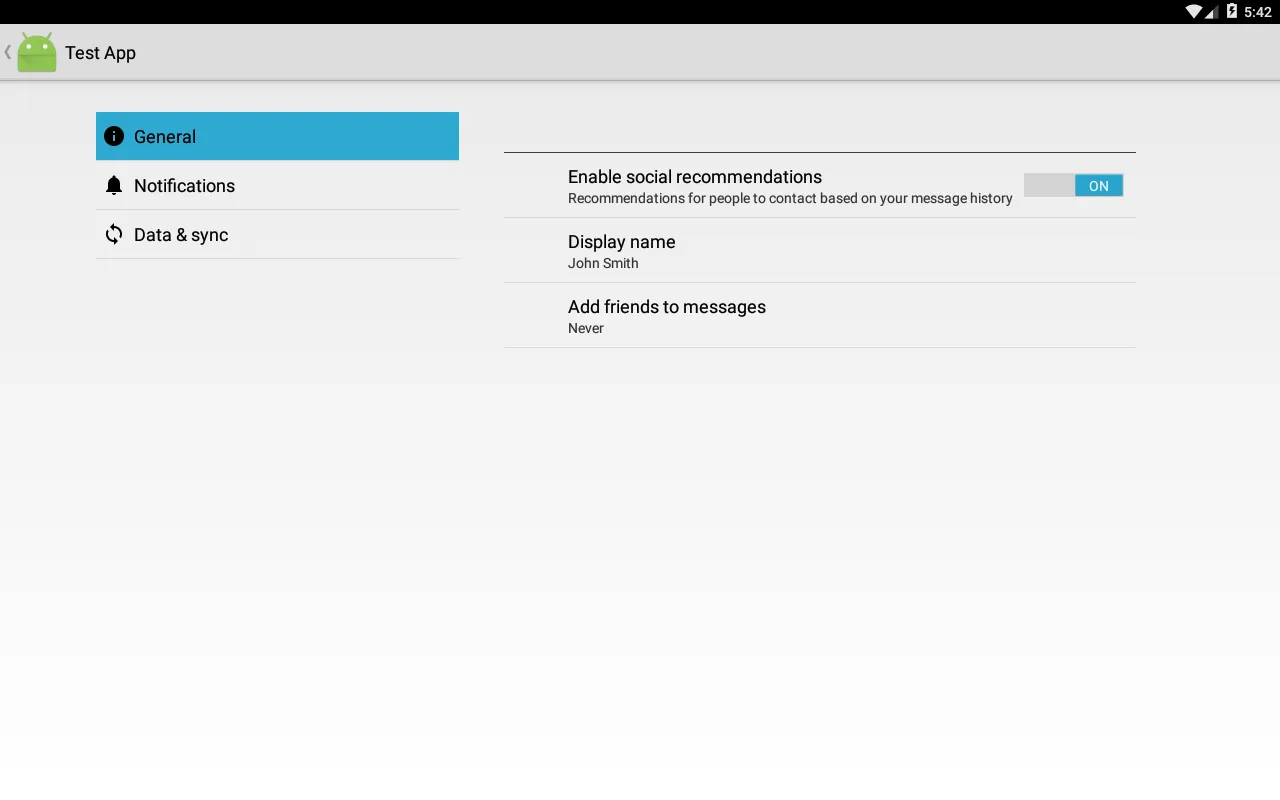Tap the battery icon in status bar

(x=1232, y=12)
